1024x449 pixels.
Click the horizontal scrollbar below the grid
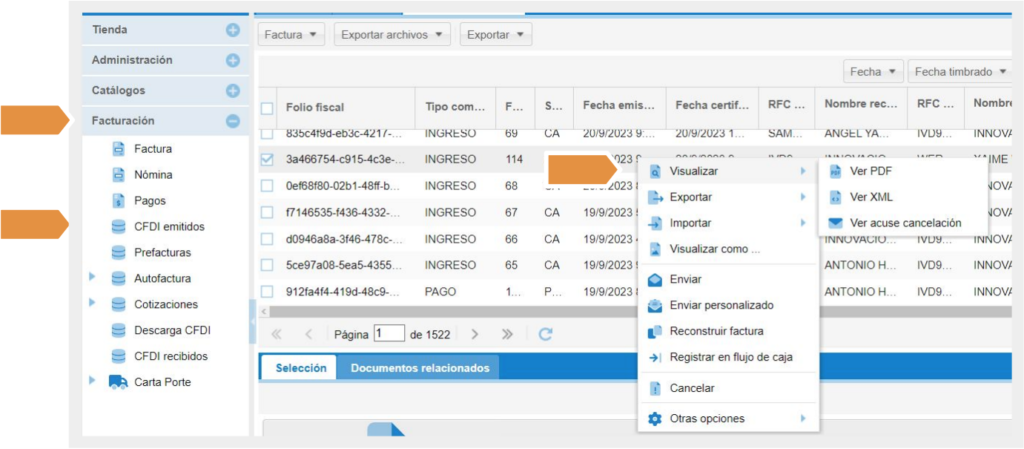450,312
